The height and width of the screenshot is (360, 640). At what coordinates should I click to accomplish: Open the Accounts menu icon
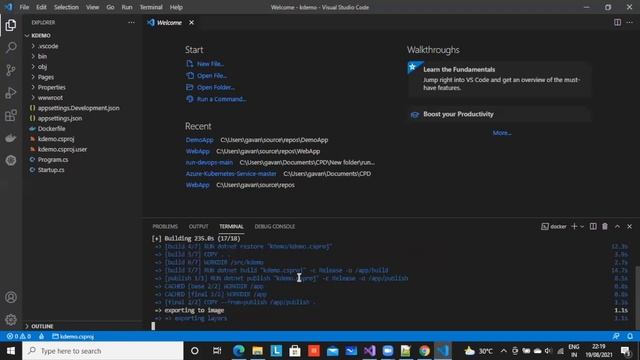(11, 297)
